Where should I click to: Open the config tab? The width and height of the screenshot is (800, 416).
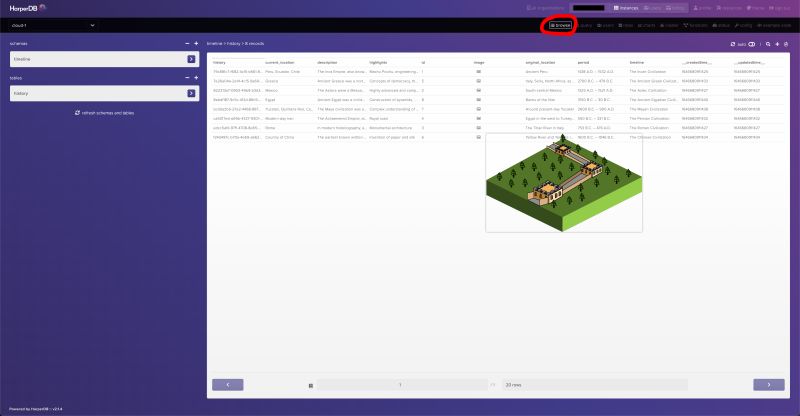coord(743,25)
